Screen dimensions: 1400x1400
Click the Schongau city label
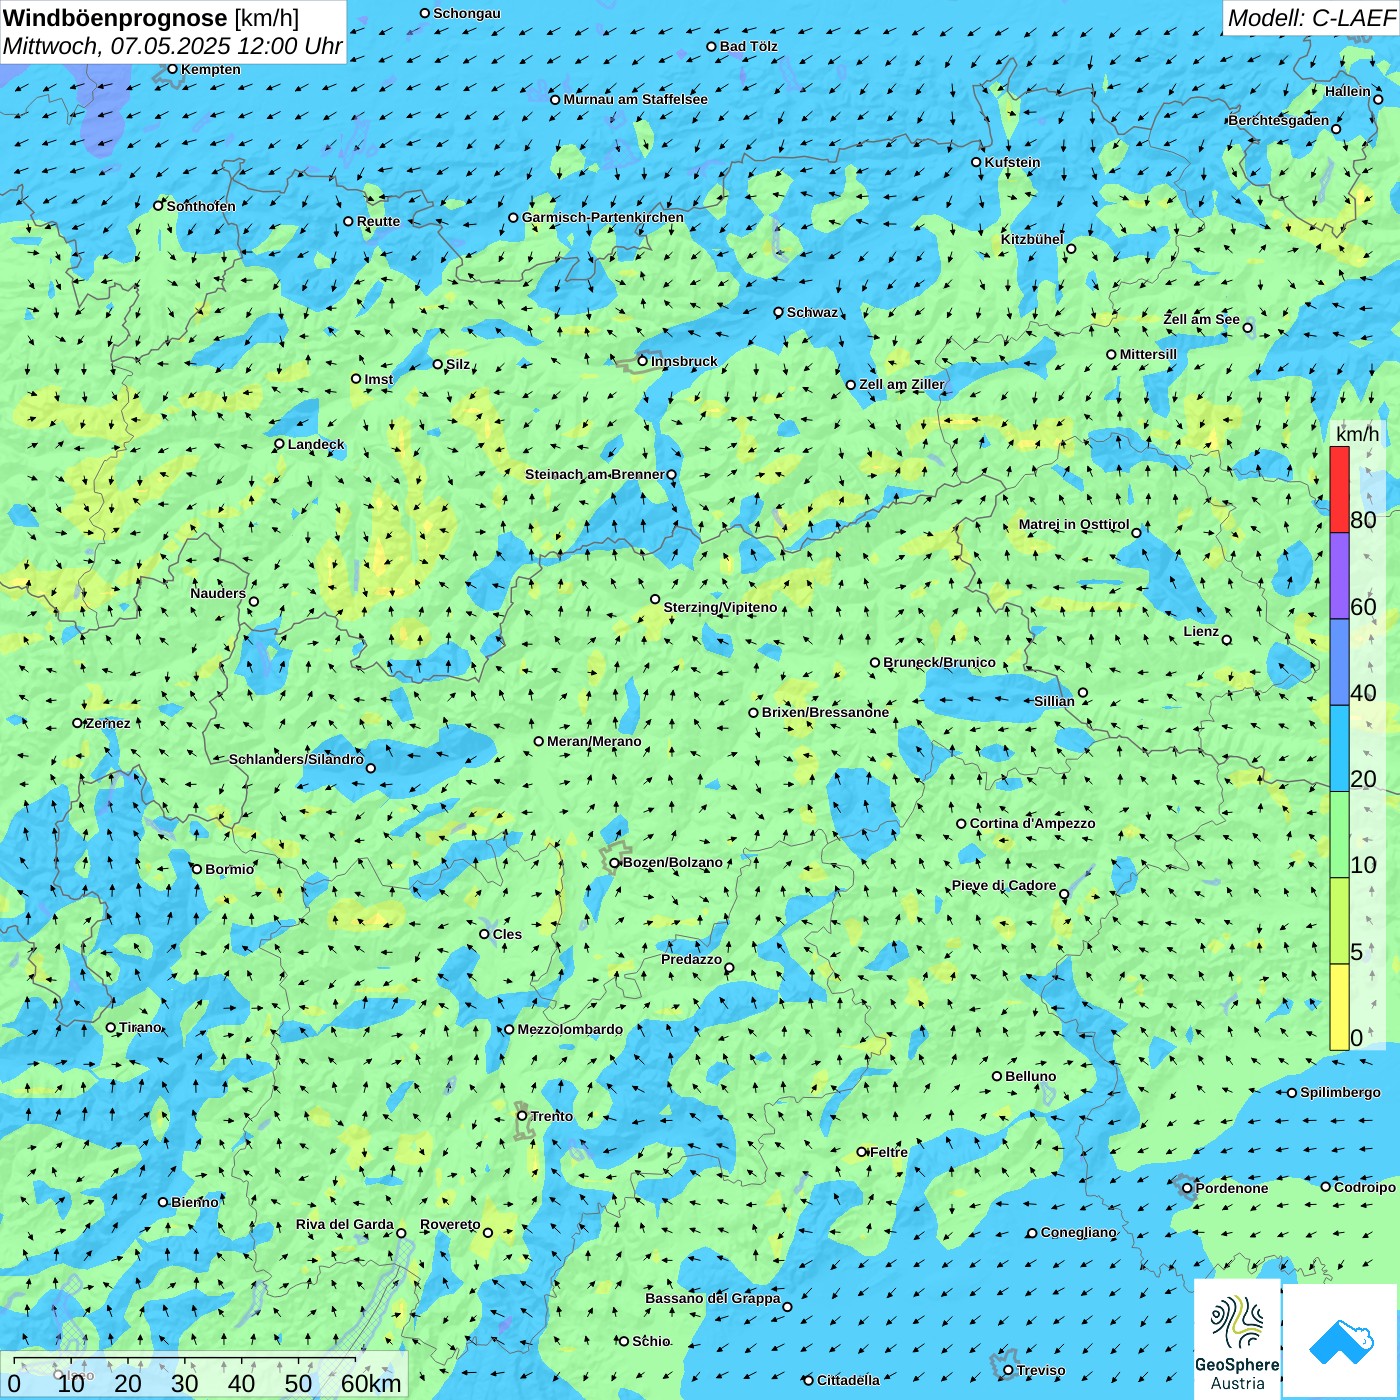(x=467, y=13)
